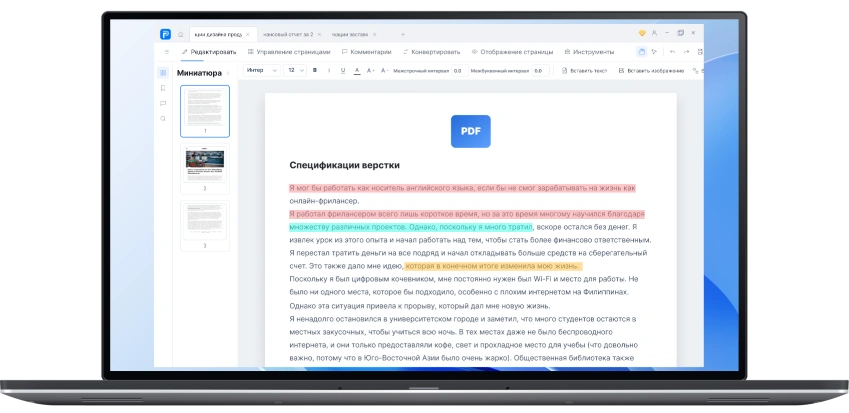
Task: Open the font size 12 dropdown
Action: (x=295, y=70)
